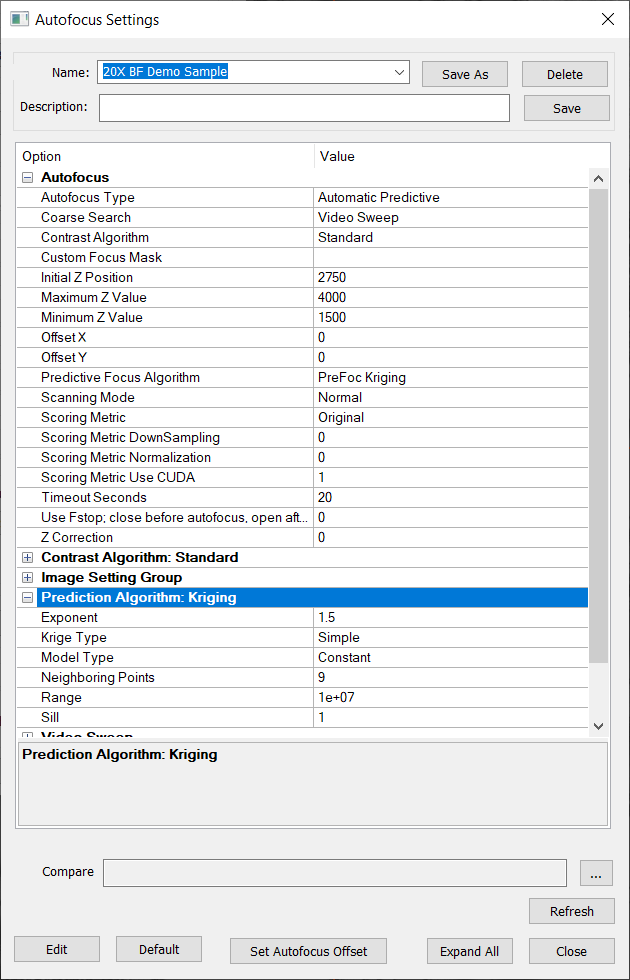
Task: Click the Expand All button
Action: [469, 951]
